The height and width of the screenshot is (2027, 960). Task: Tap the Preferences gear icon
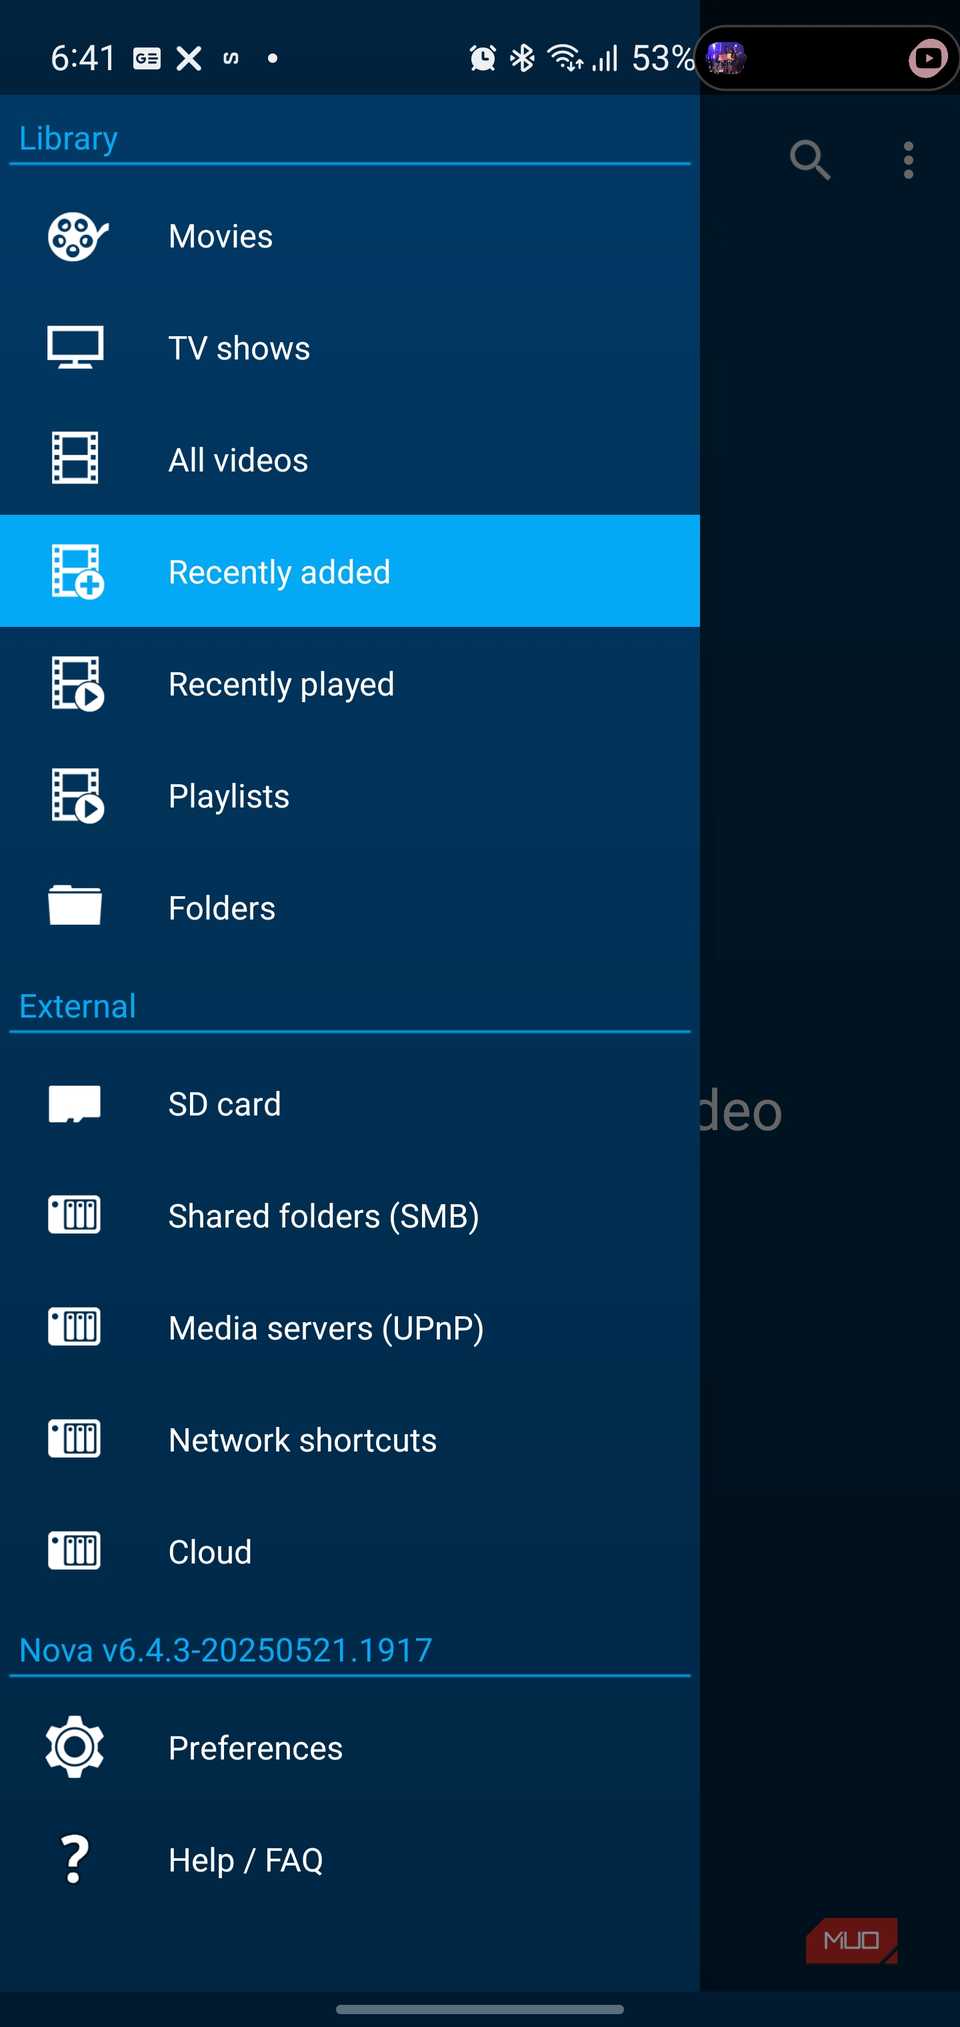[75, 1747]
